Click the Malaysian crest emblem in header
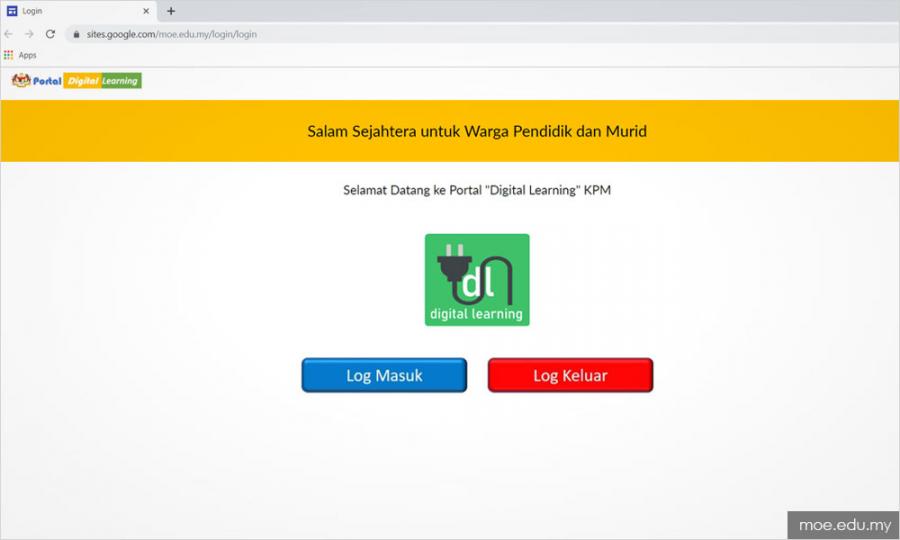The width and height of the screenshot is (900, 540). coord(20,81)
